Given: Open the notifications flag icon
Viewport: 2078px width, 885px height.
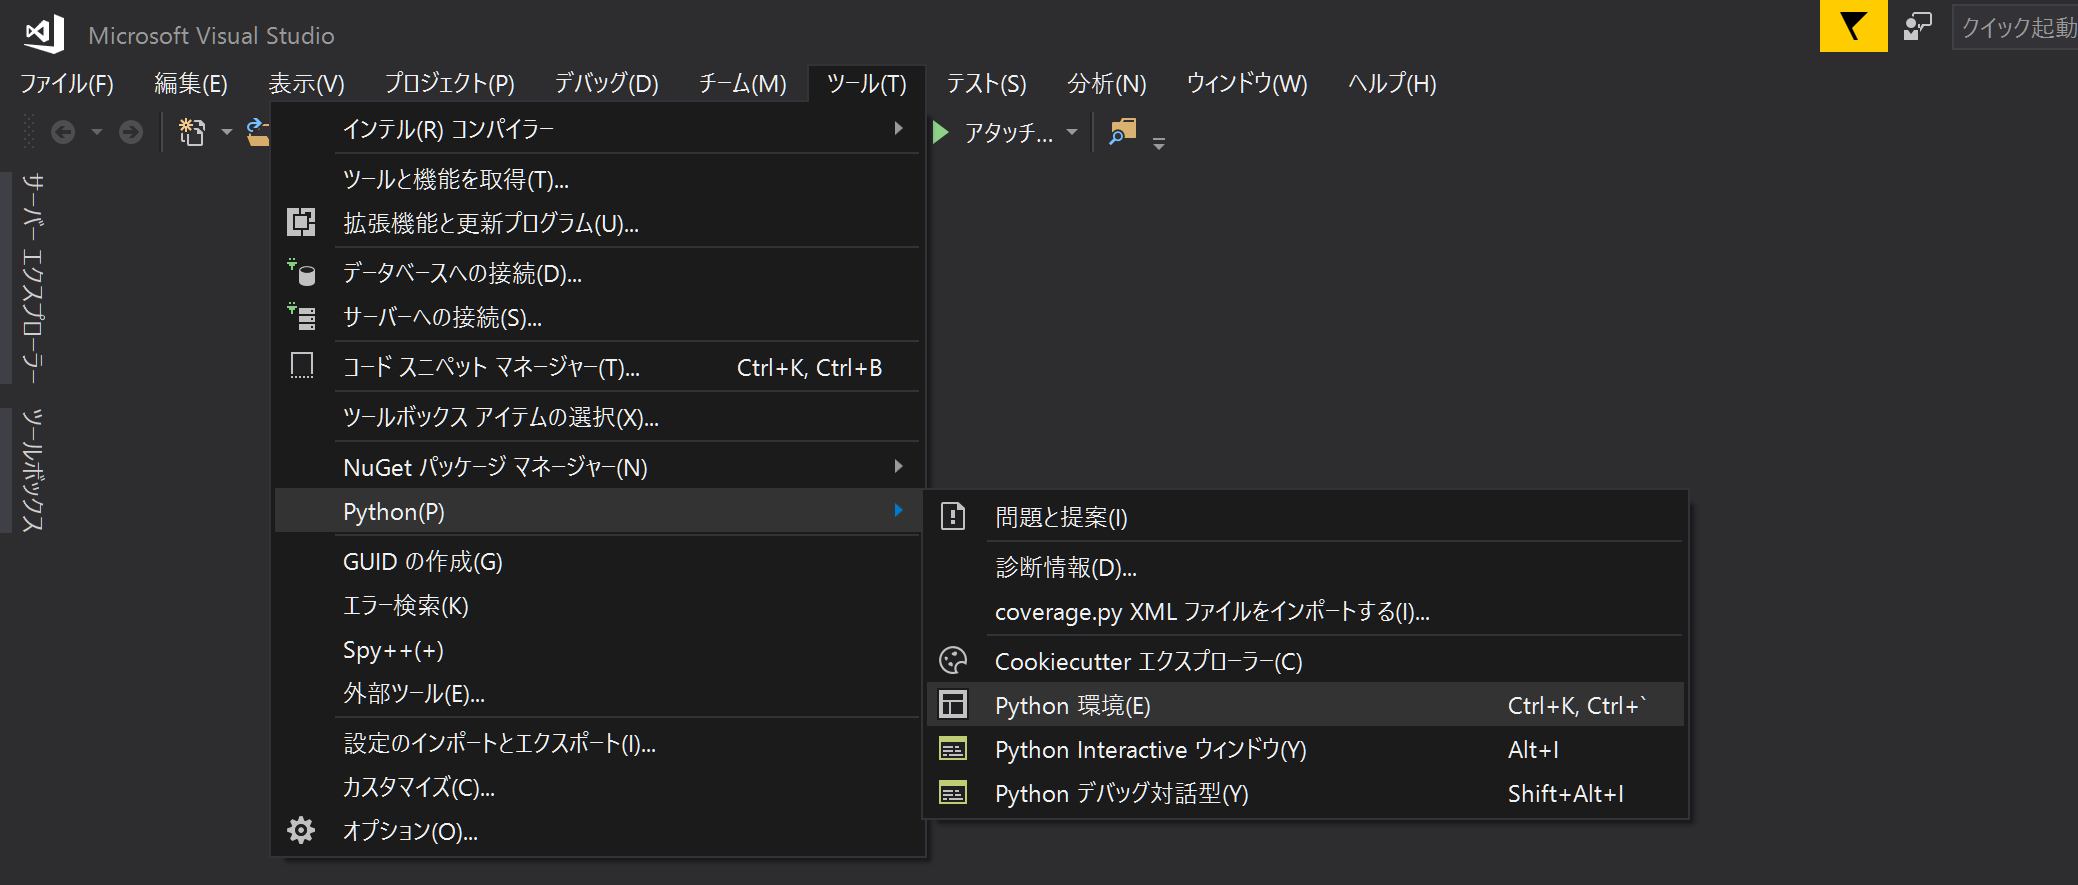Looking at the screenshot, I should [1853, 26].
